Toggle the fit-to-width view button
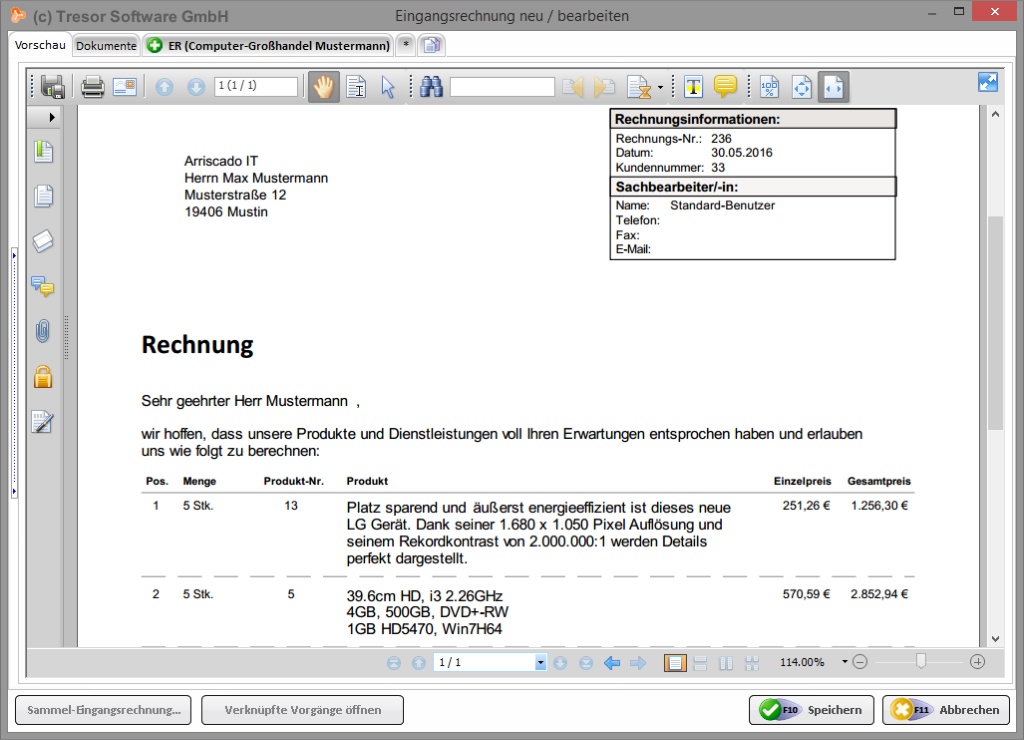 (833, 87)
